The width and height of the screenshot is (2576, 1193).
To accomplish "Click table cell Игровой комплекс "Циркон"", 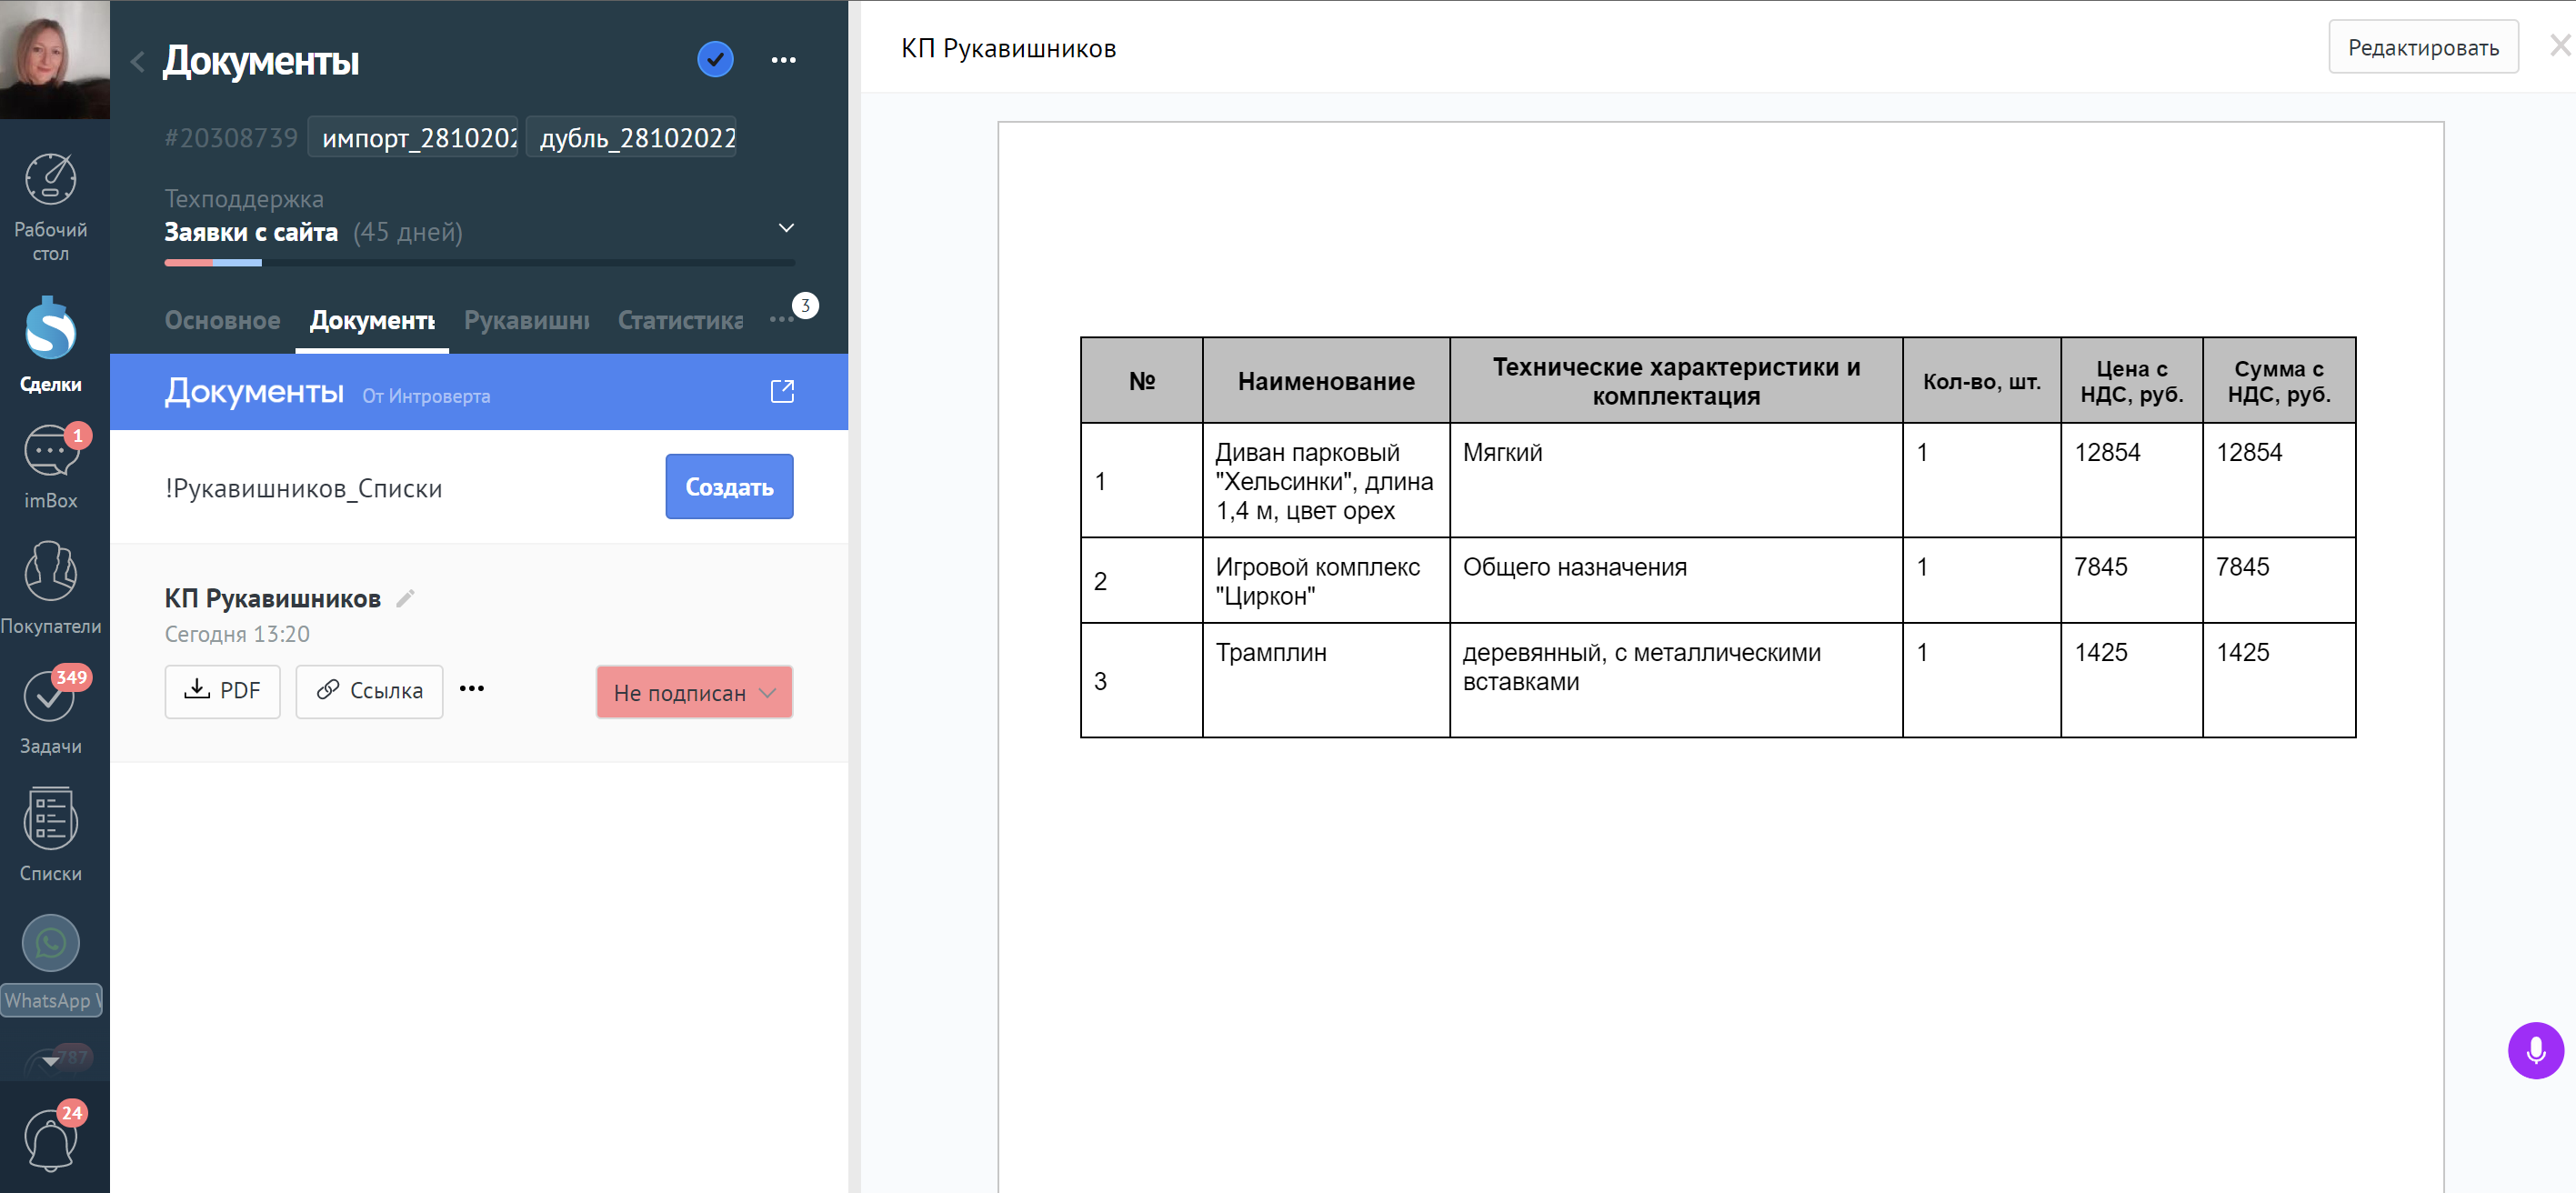I will (x=1325, y=581).
